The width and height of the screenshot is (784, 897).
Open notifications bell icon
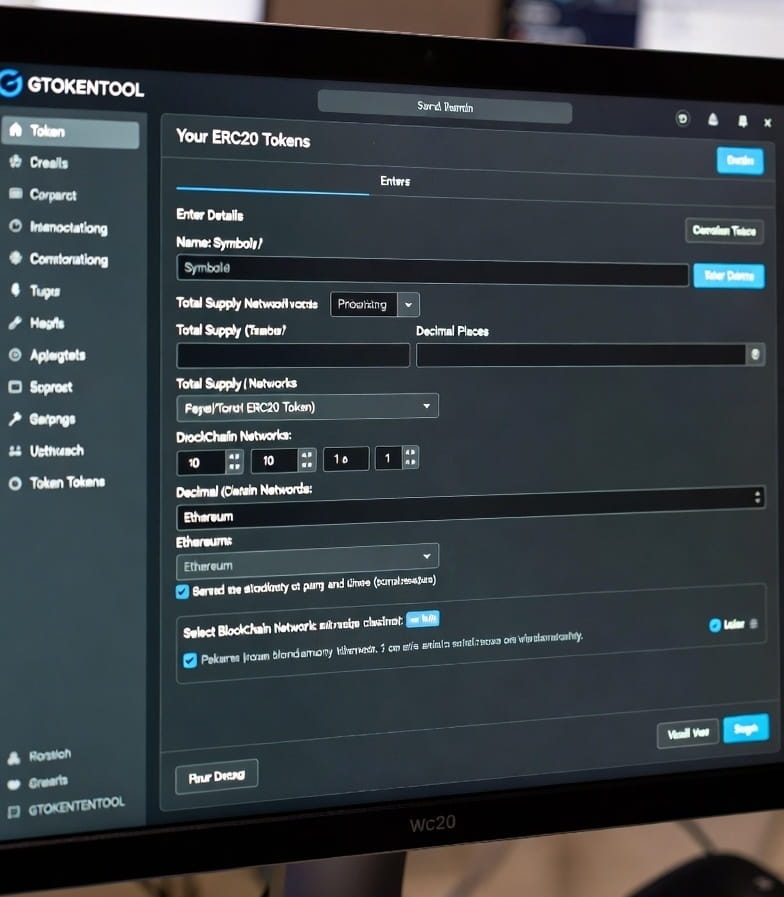(713, 120)
